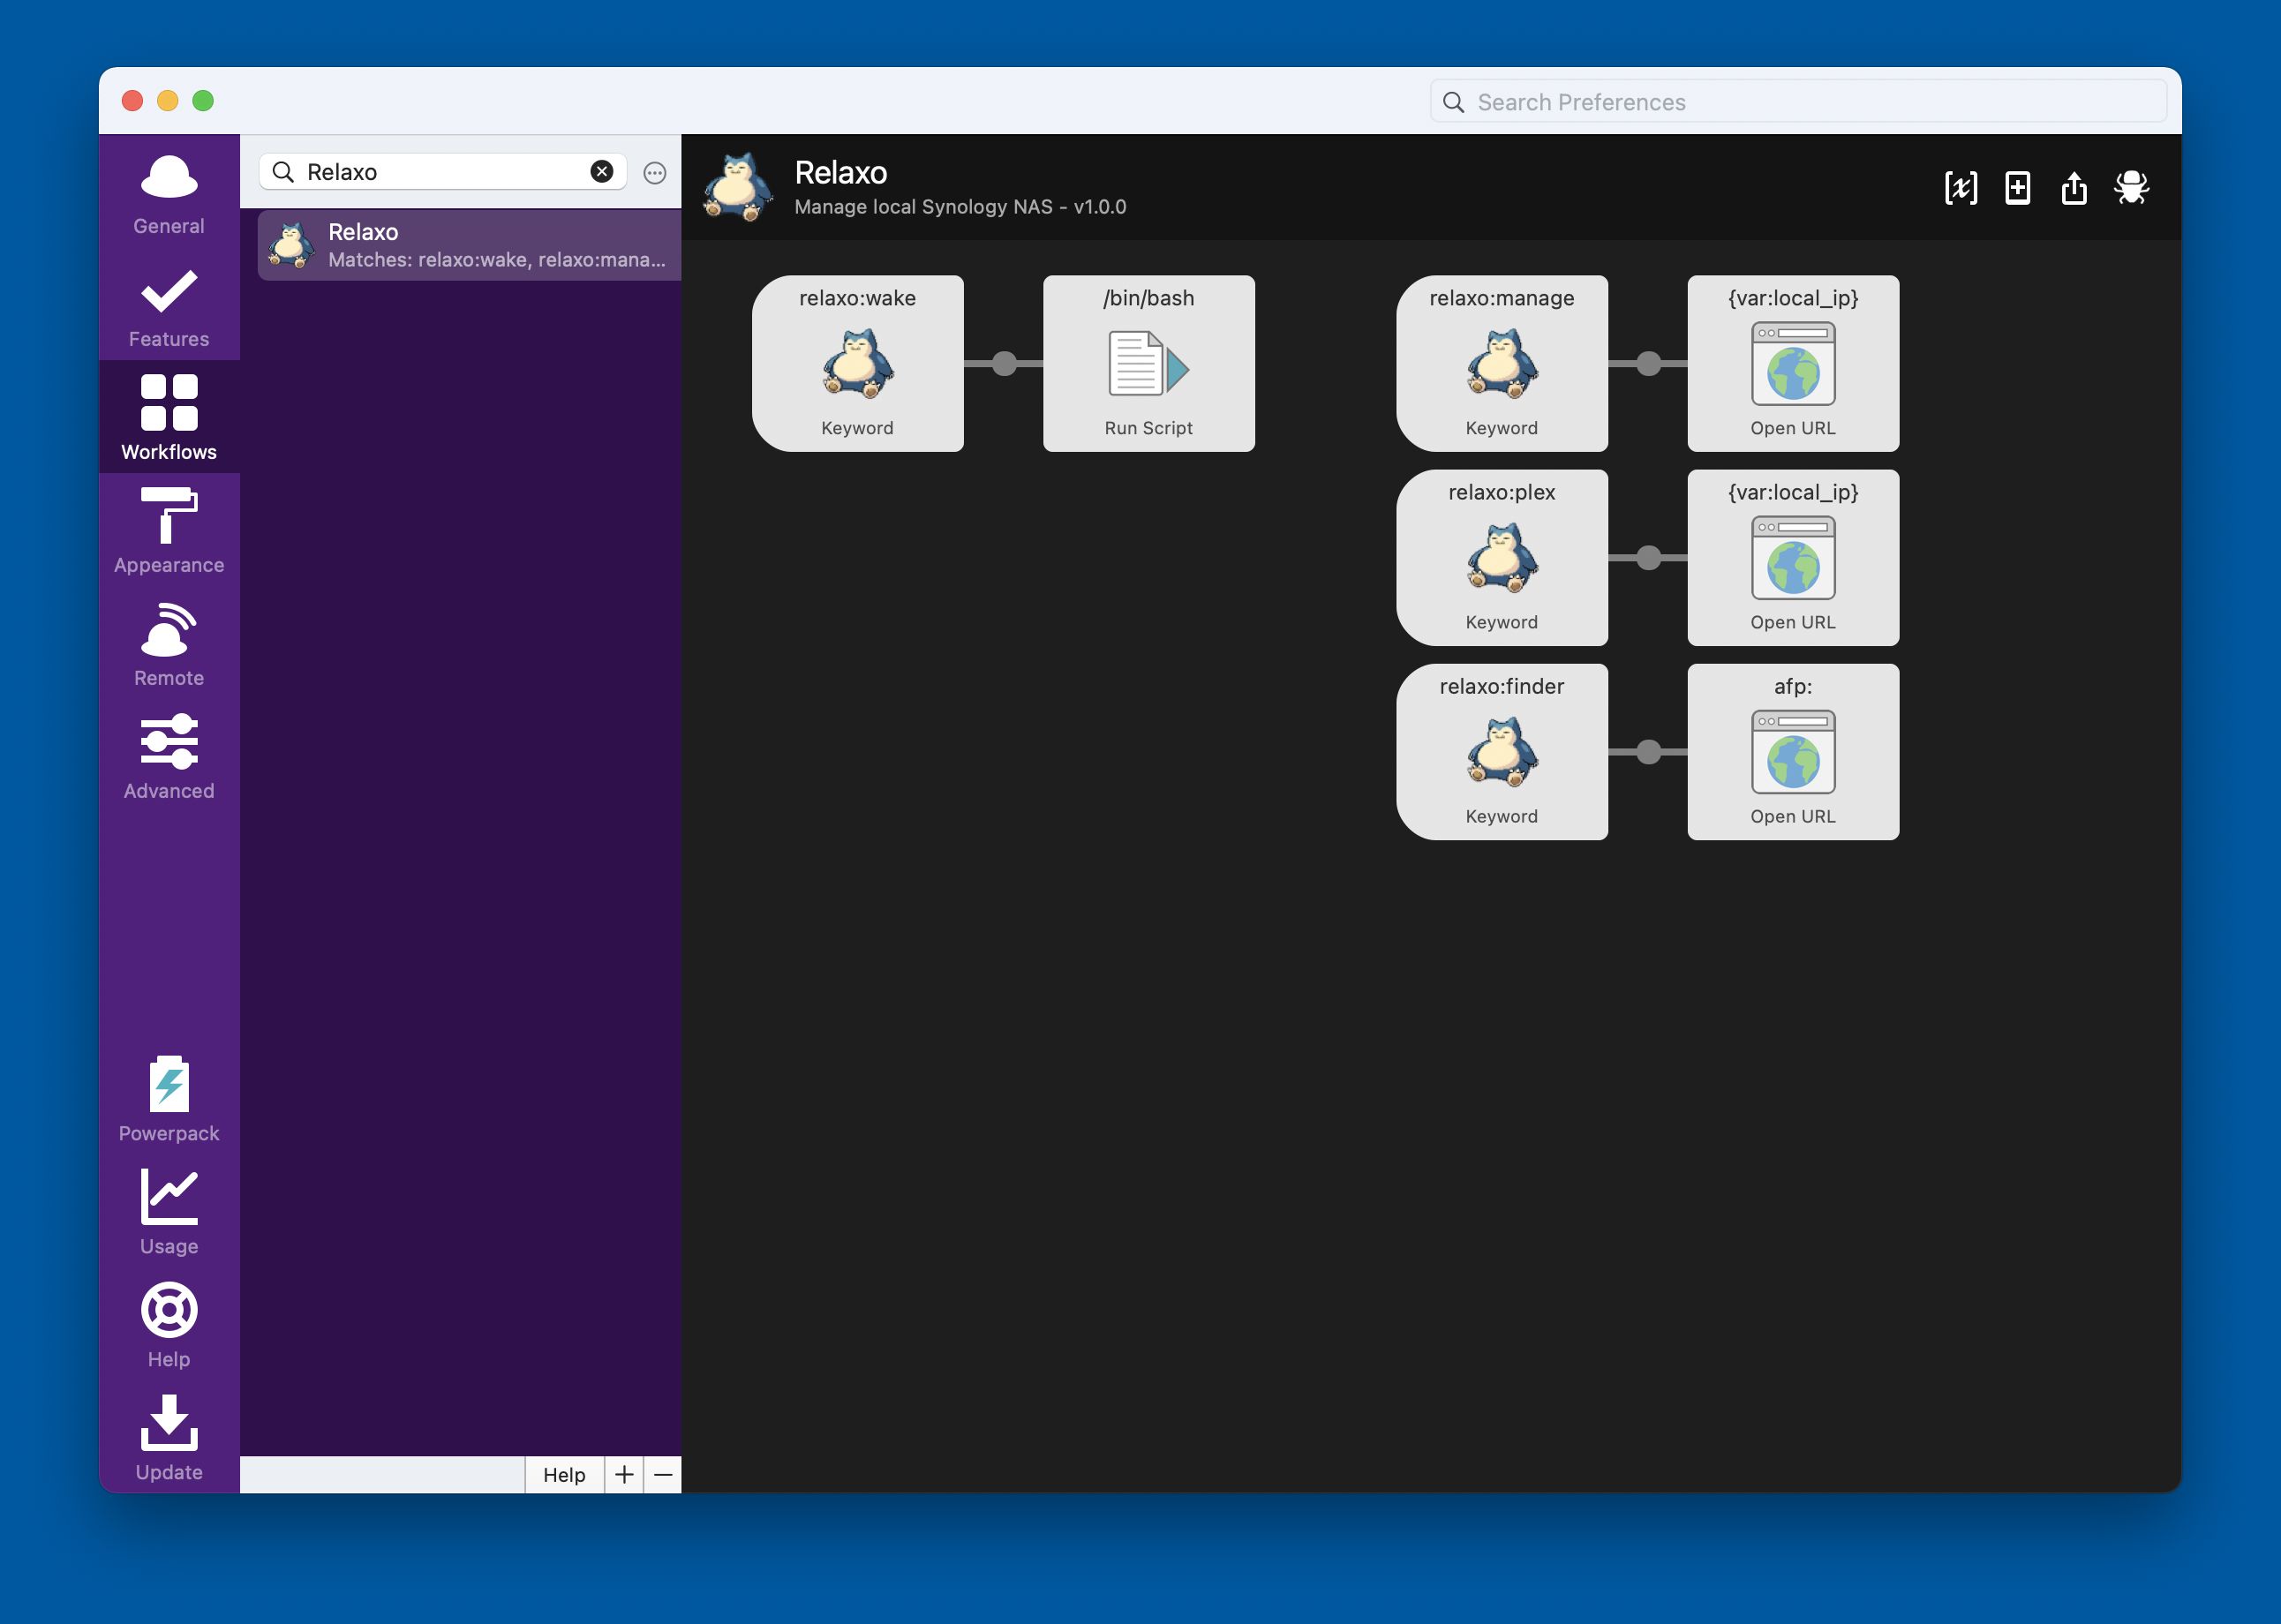Open the Usage statistics panel
Screen dimensions: 2281x1624
coord(168,1213)
